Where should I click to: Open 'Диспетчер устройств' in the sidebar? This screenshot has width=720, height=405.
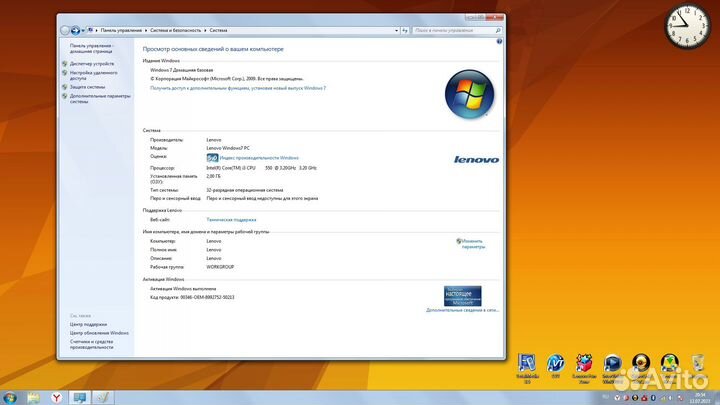click(x=92, y=64)
